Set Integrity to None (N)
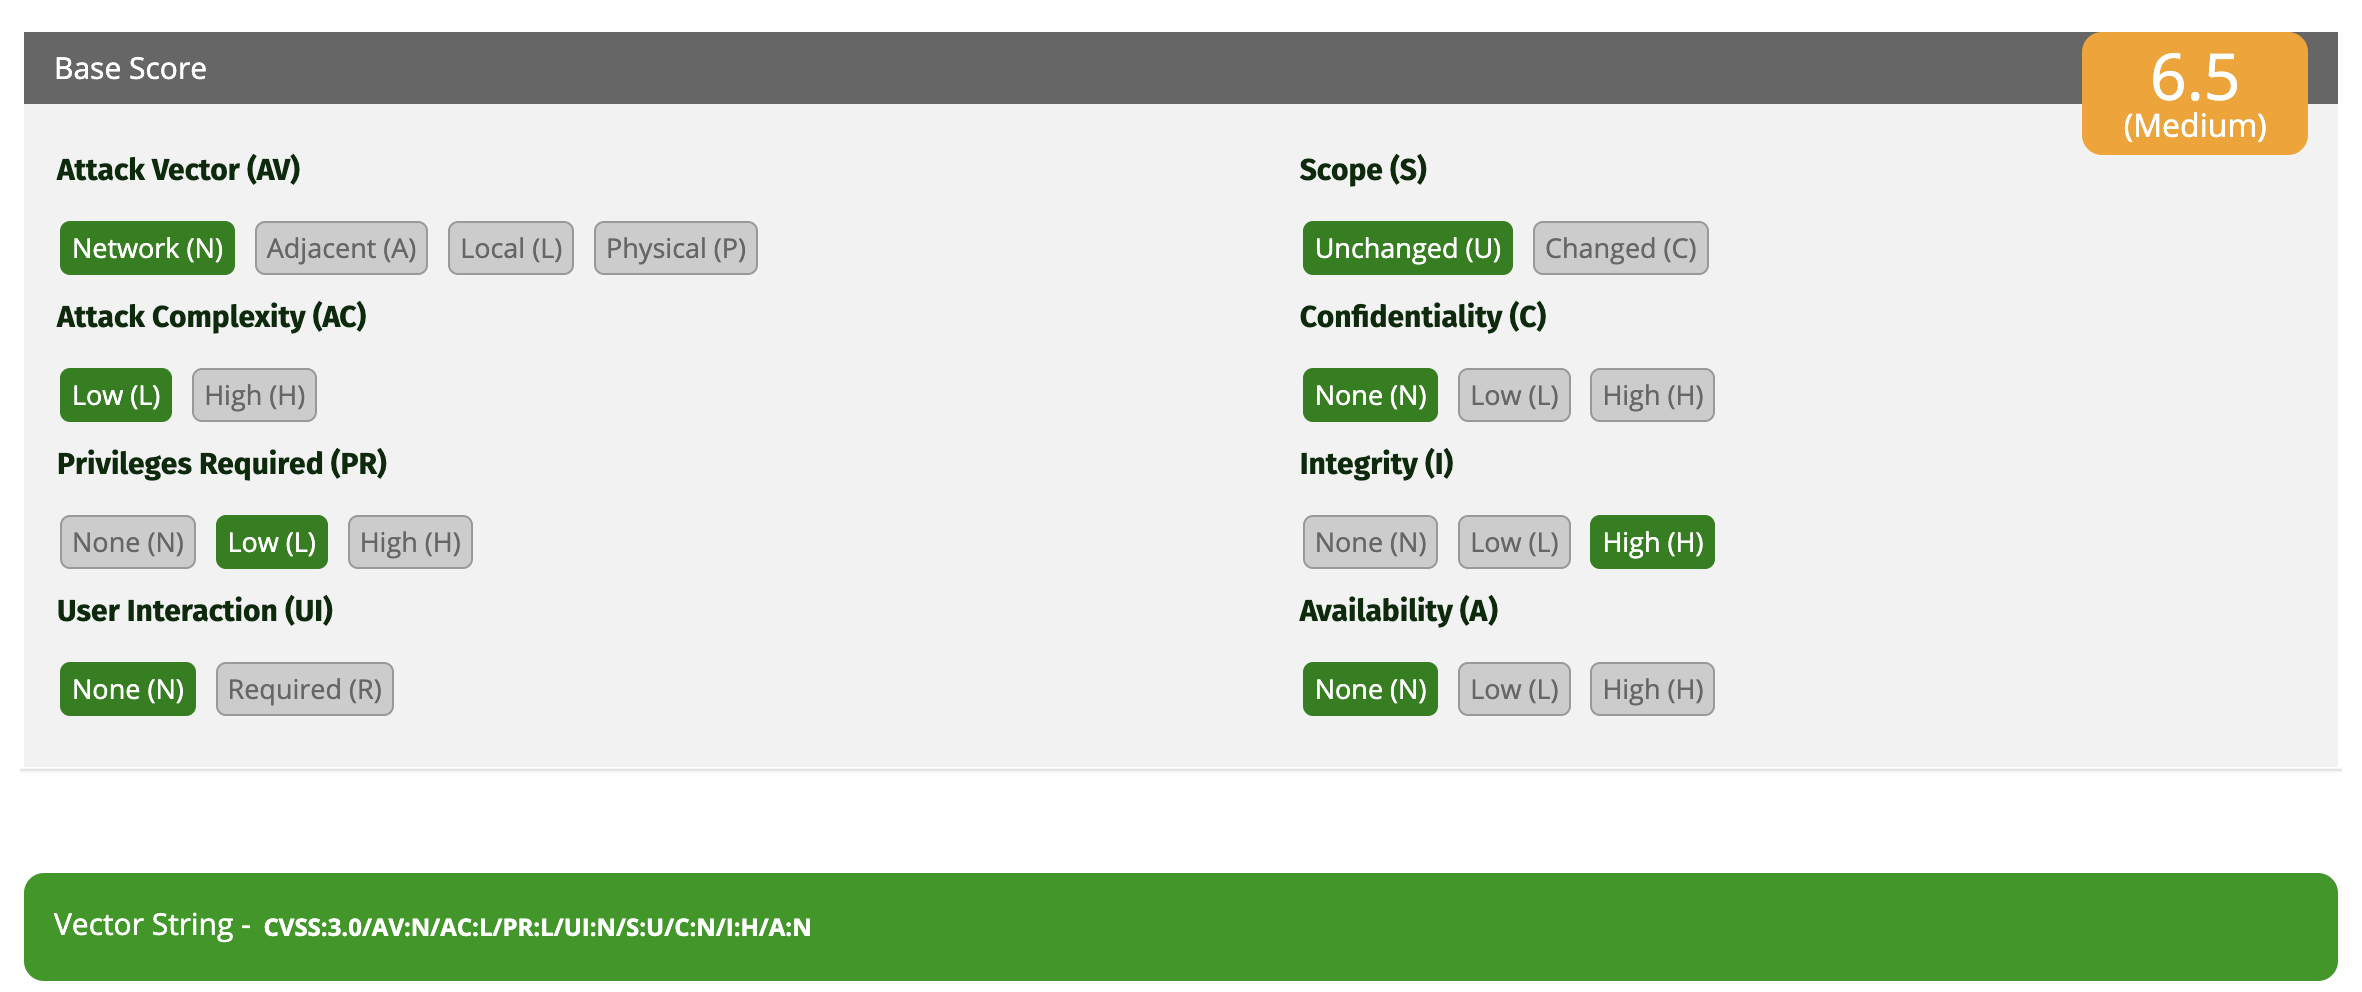Screen dimensions: 2362x992 click(x=1370, y=542)
